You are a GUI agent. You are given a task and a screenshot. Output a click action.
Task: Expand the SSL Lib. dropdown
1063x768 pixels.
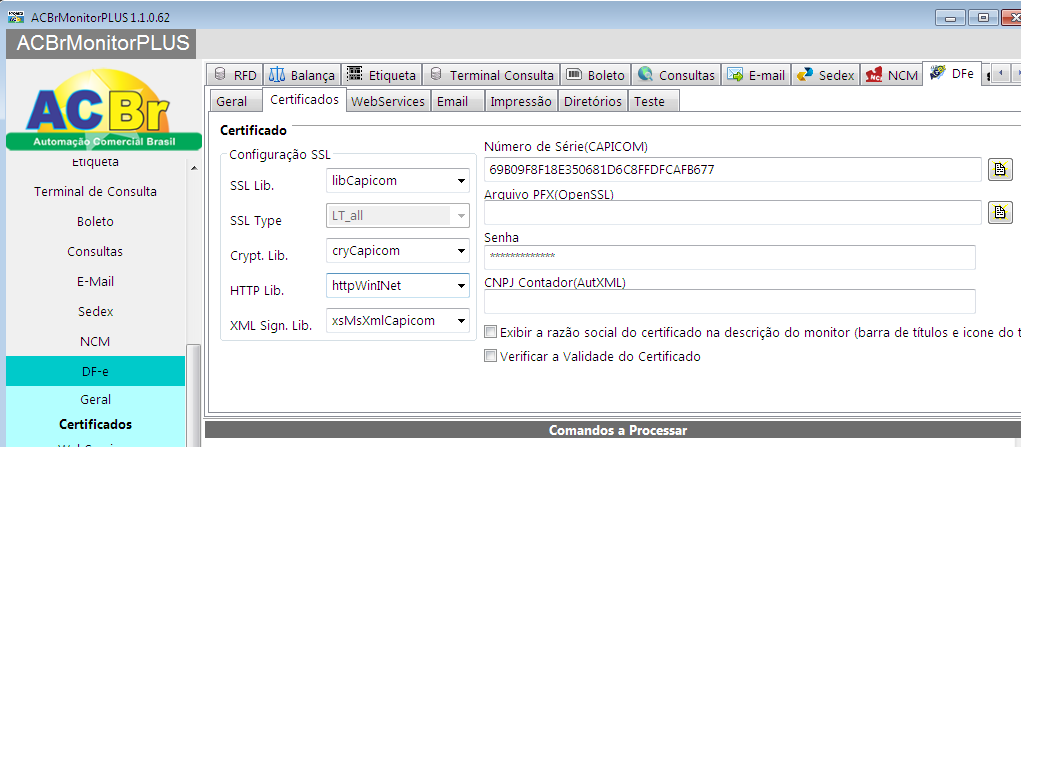click(x=461, y=181)
